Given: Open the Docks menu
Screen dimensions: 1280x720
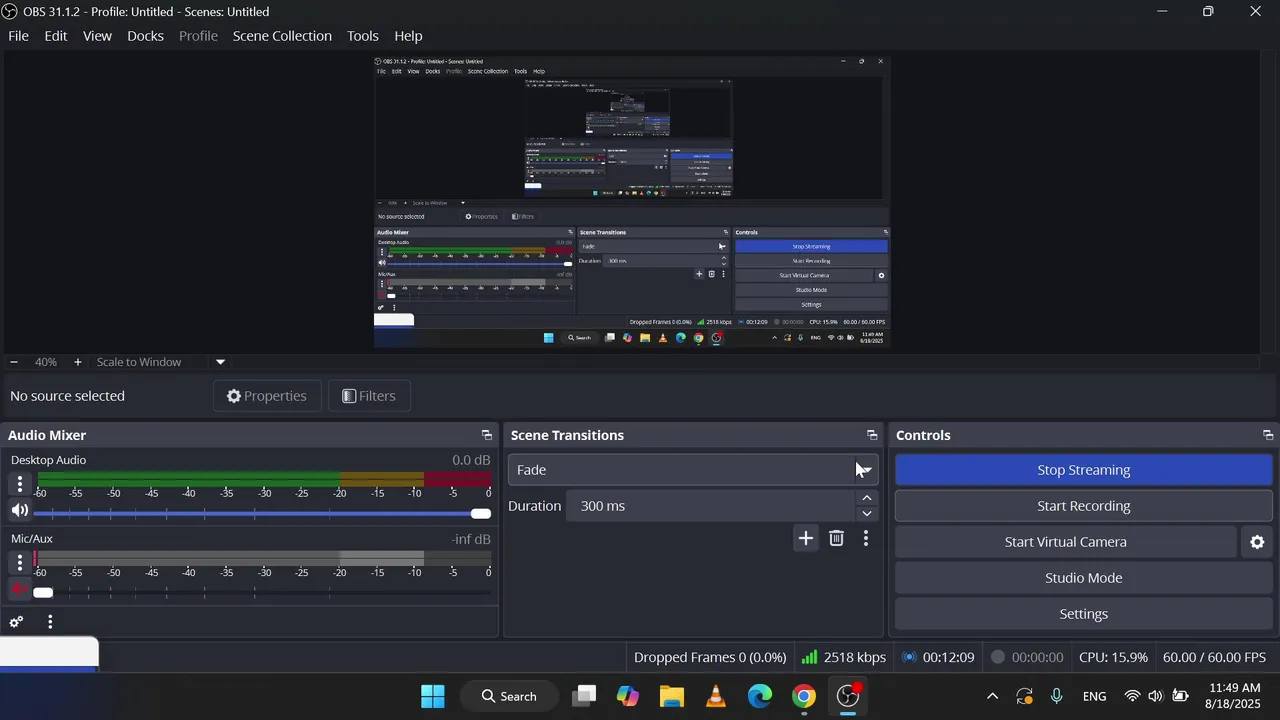Looking at the screenshot, I should click(145, 36).
